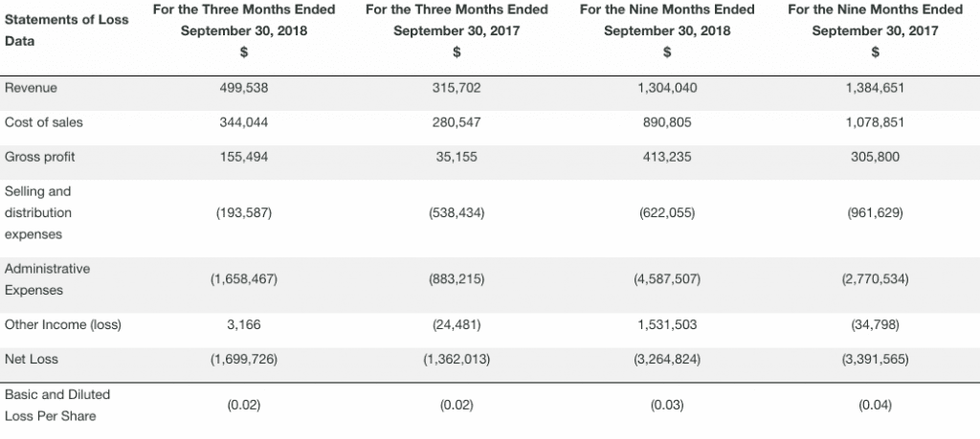Select the Cost of sales label

click(x=44, y=122)
